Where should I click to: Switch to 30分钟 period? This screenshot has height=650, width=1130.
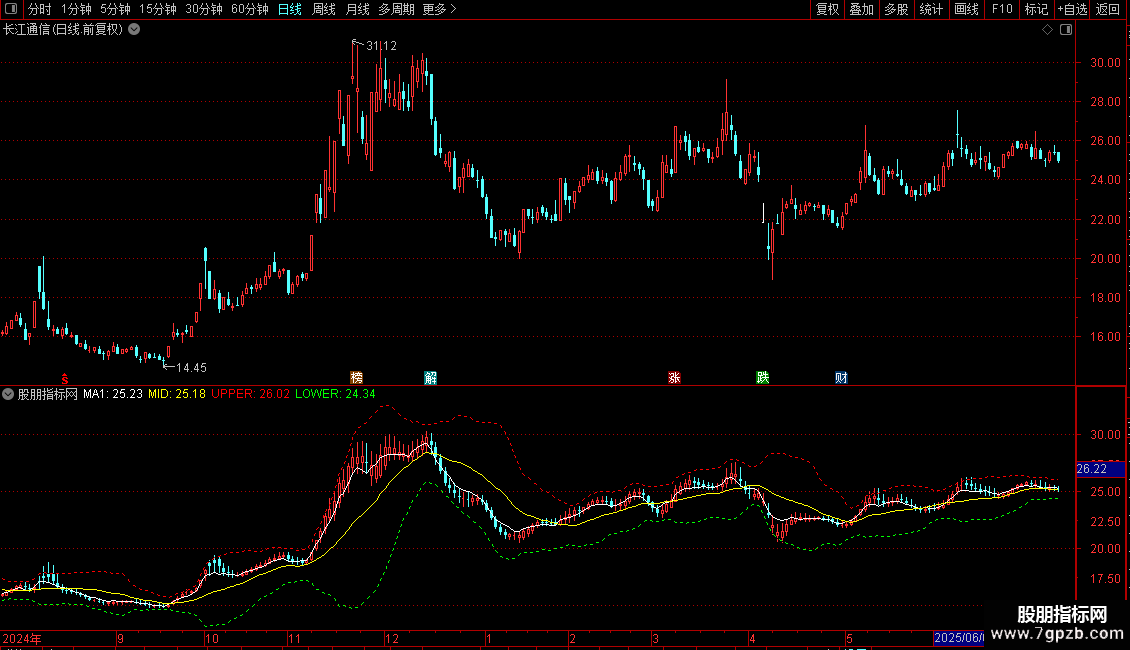pyautogui.click(x=203, y=9)
